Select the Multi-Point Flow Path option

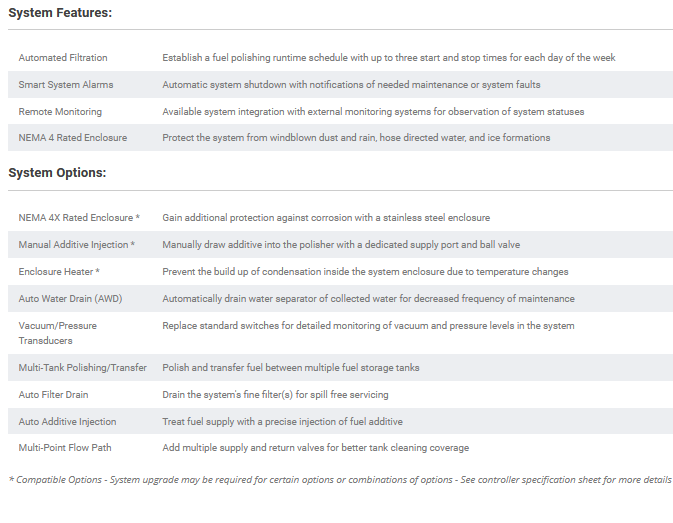coord(68,448)
